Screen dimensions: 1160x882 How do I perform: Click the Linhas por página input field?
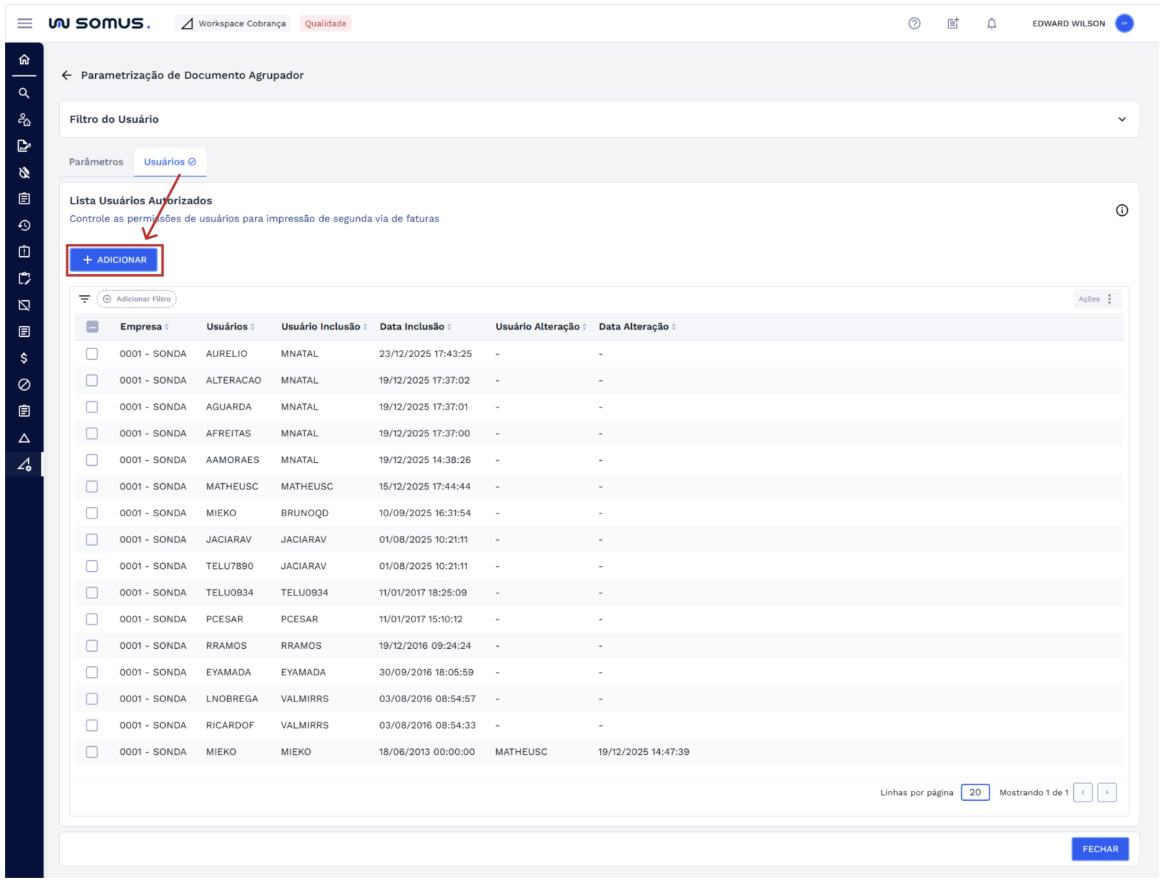[975, 792]
